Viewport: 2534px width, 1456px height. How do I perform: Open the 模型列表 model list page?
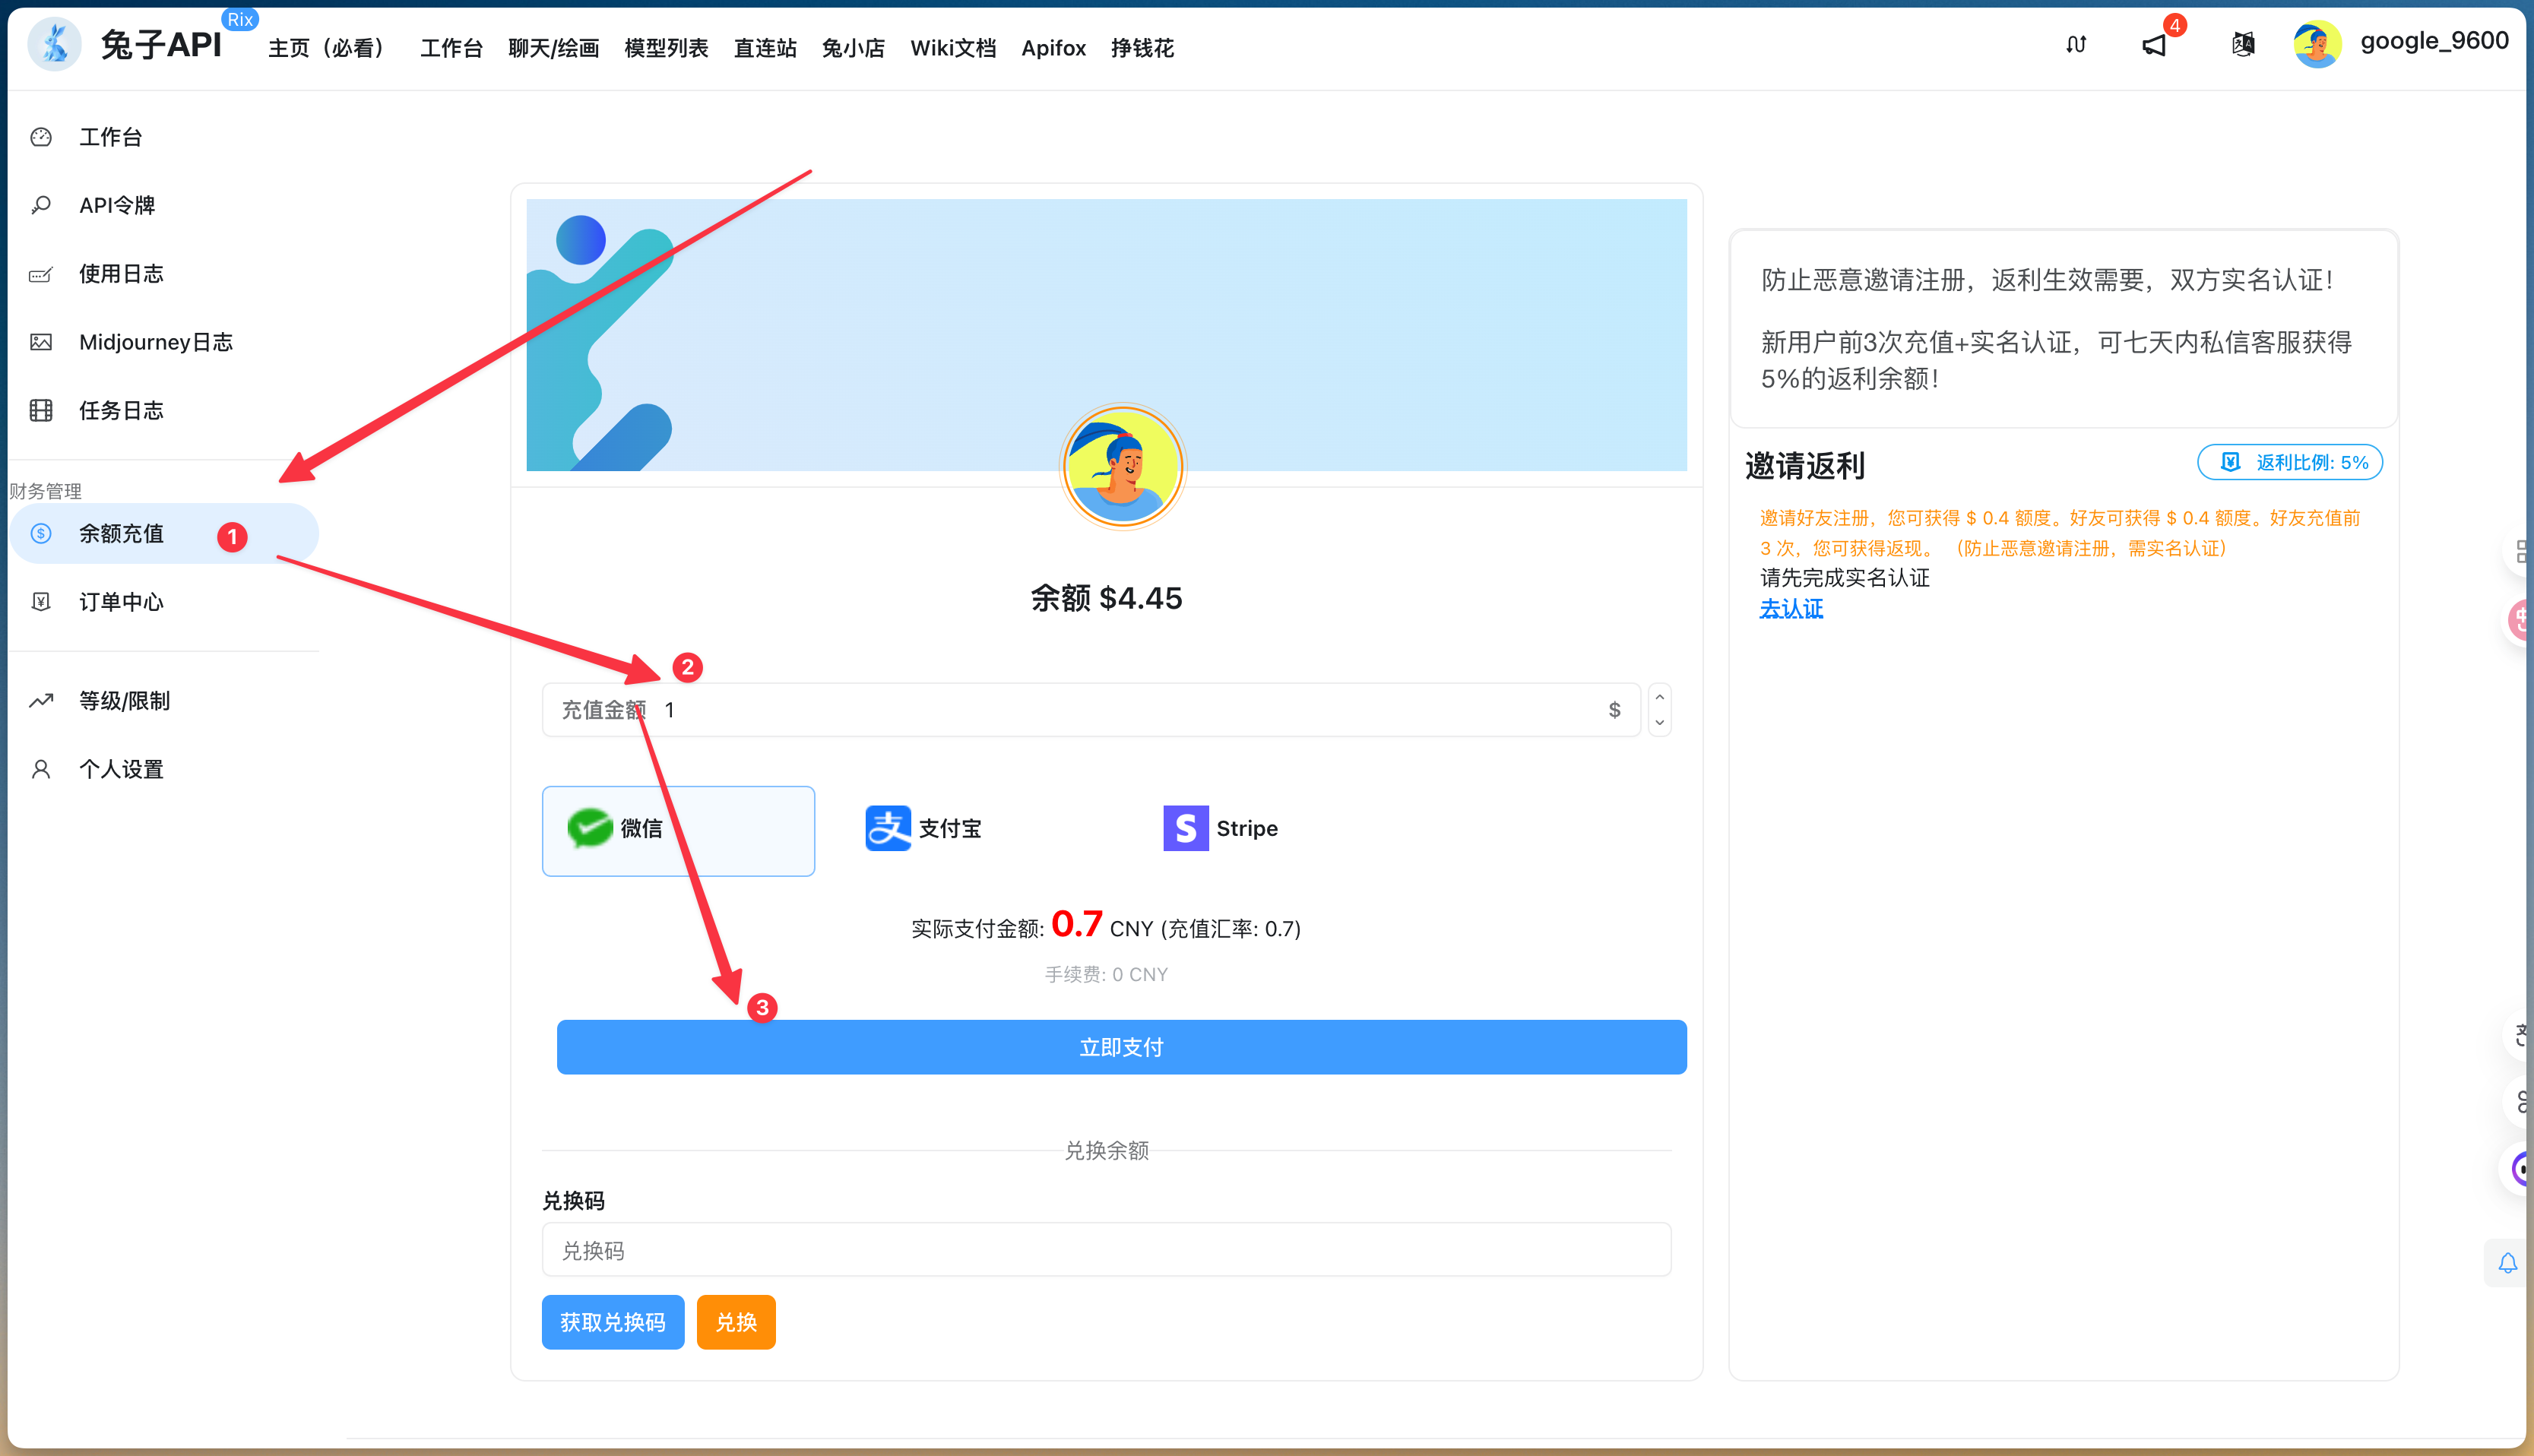665,47
